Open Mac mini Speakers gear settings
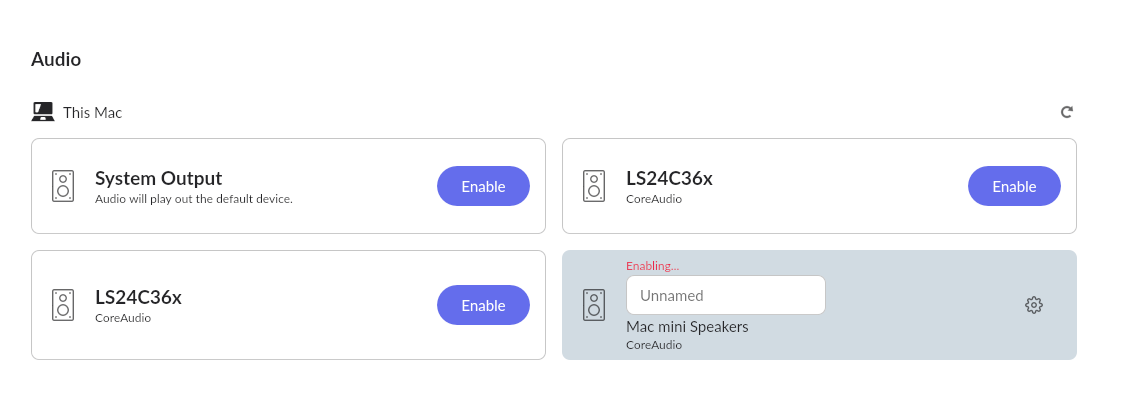This screenshot has width=1137, height=401. tap(1034, 305)
